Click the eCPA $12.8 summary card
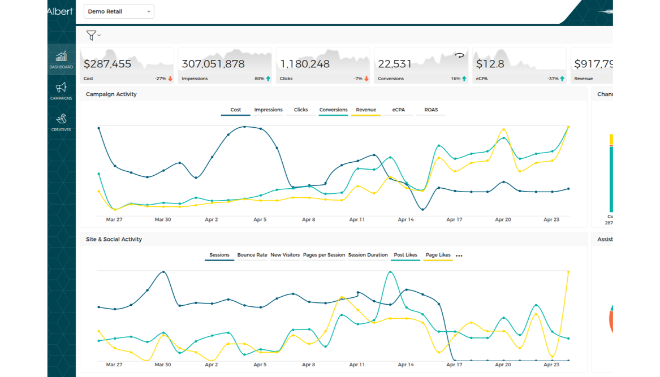Screen dimensions: 660x377 pos(519,65)
